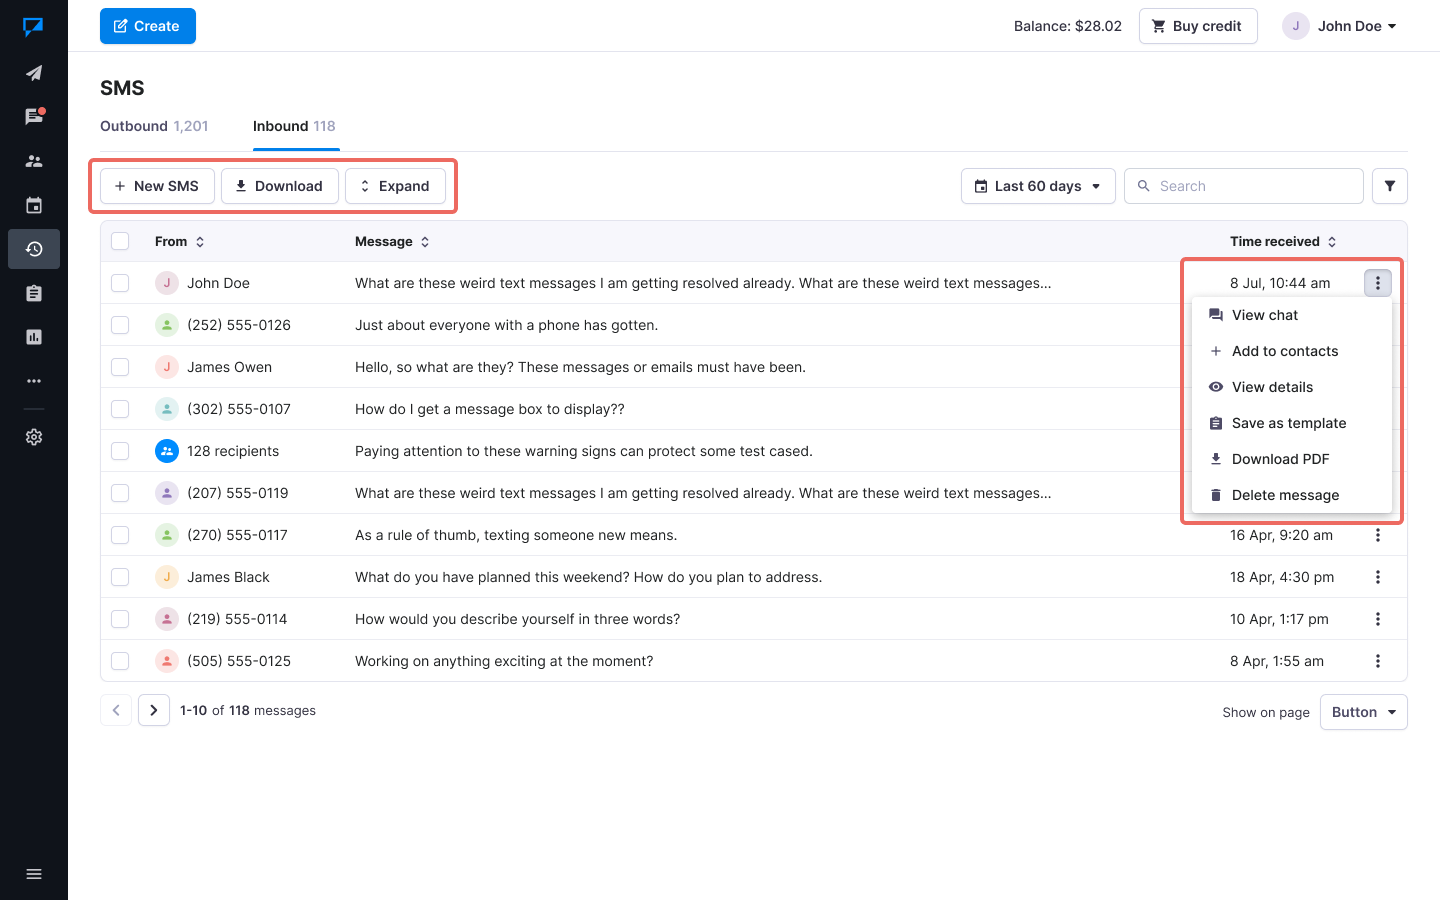1440x900 pixels.
Task: Click the blue Create button
Action: click(148, 26)
